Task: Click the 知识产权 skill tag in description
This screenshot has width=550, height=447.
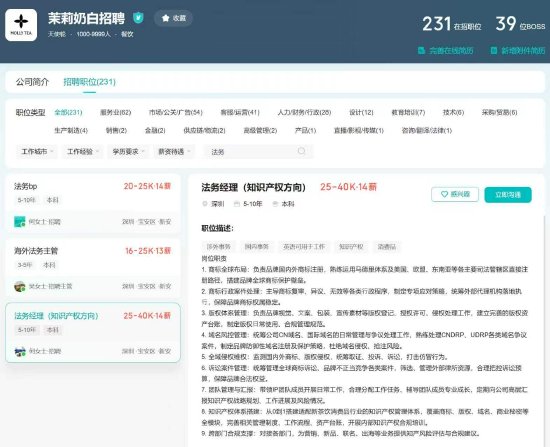Action: click(x=351, y=247)
